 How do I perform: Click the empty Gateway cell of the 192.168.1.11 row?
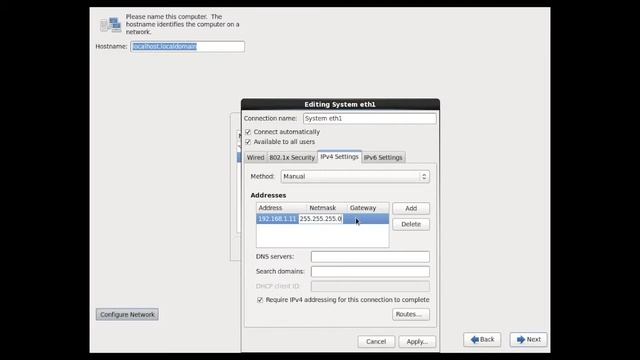(366, 219)
